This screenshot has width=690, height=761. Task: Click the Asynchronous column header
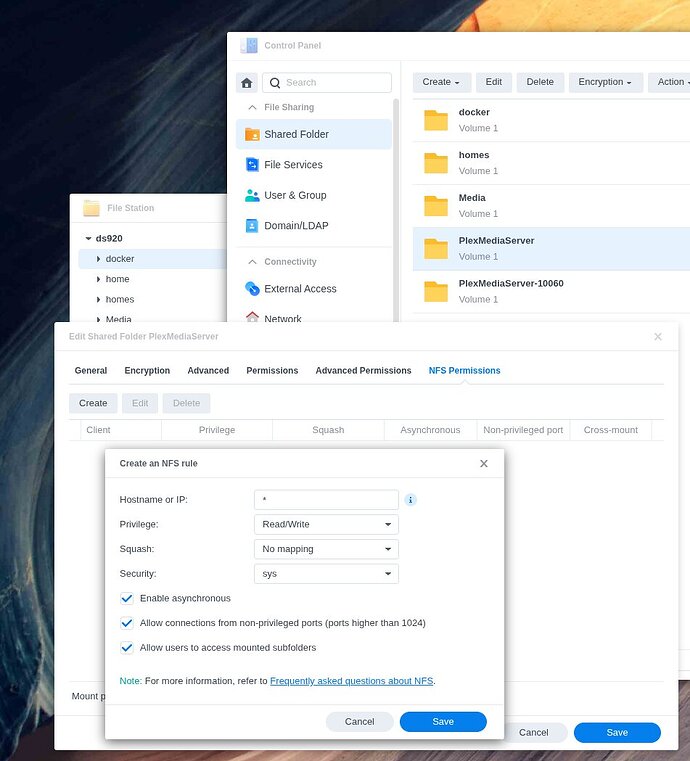[430, 430]
